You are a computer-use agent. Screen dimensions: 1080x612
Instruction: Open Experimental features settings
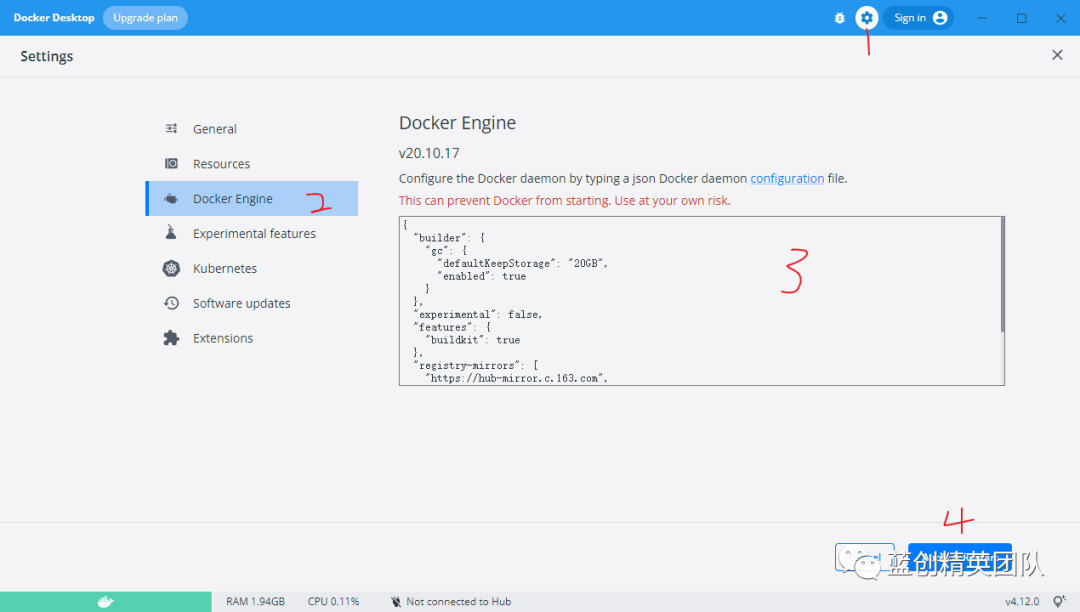coord(251,233)
